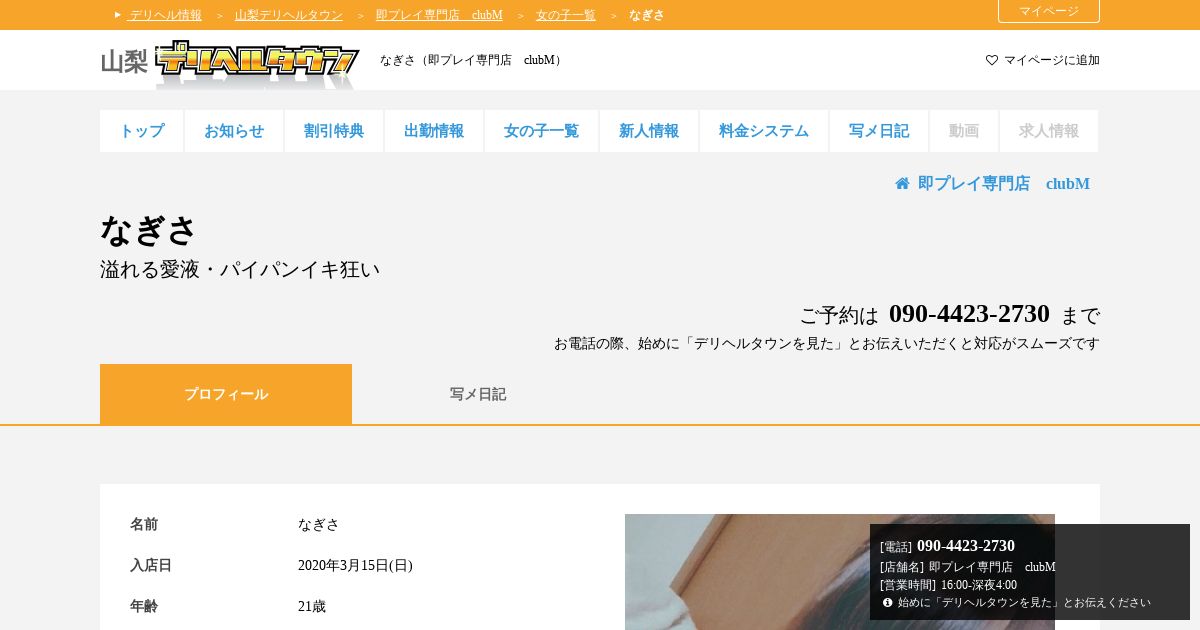Select the プロフィール tab
Viewport: 1200px width, 630px height.
[x=226, y=394]
